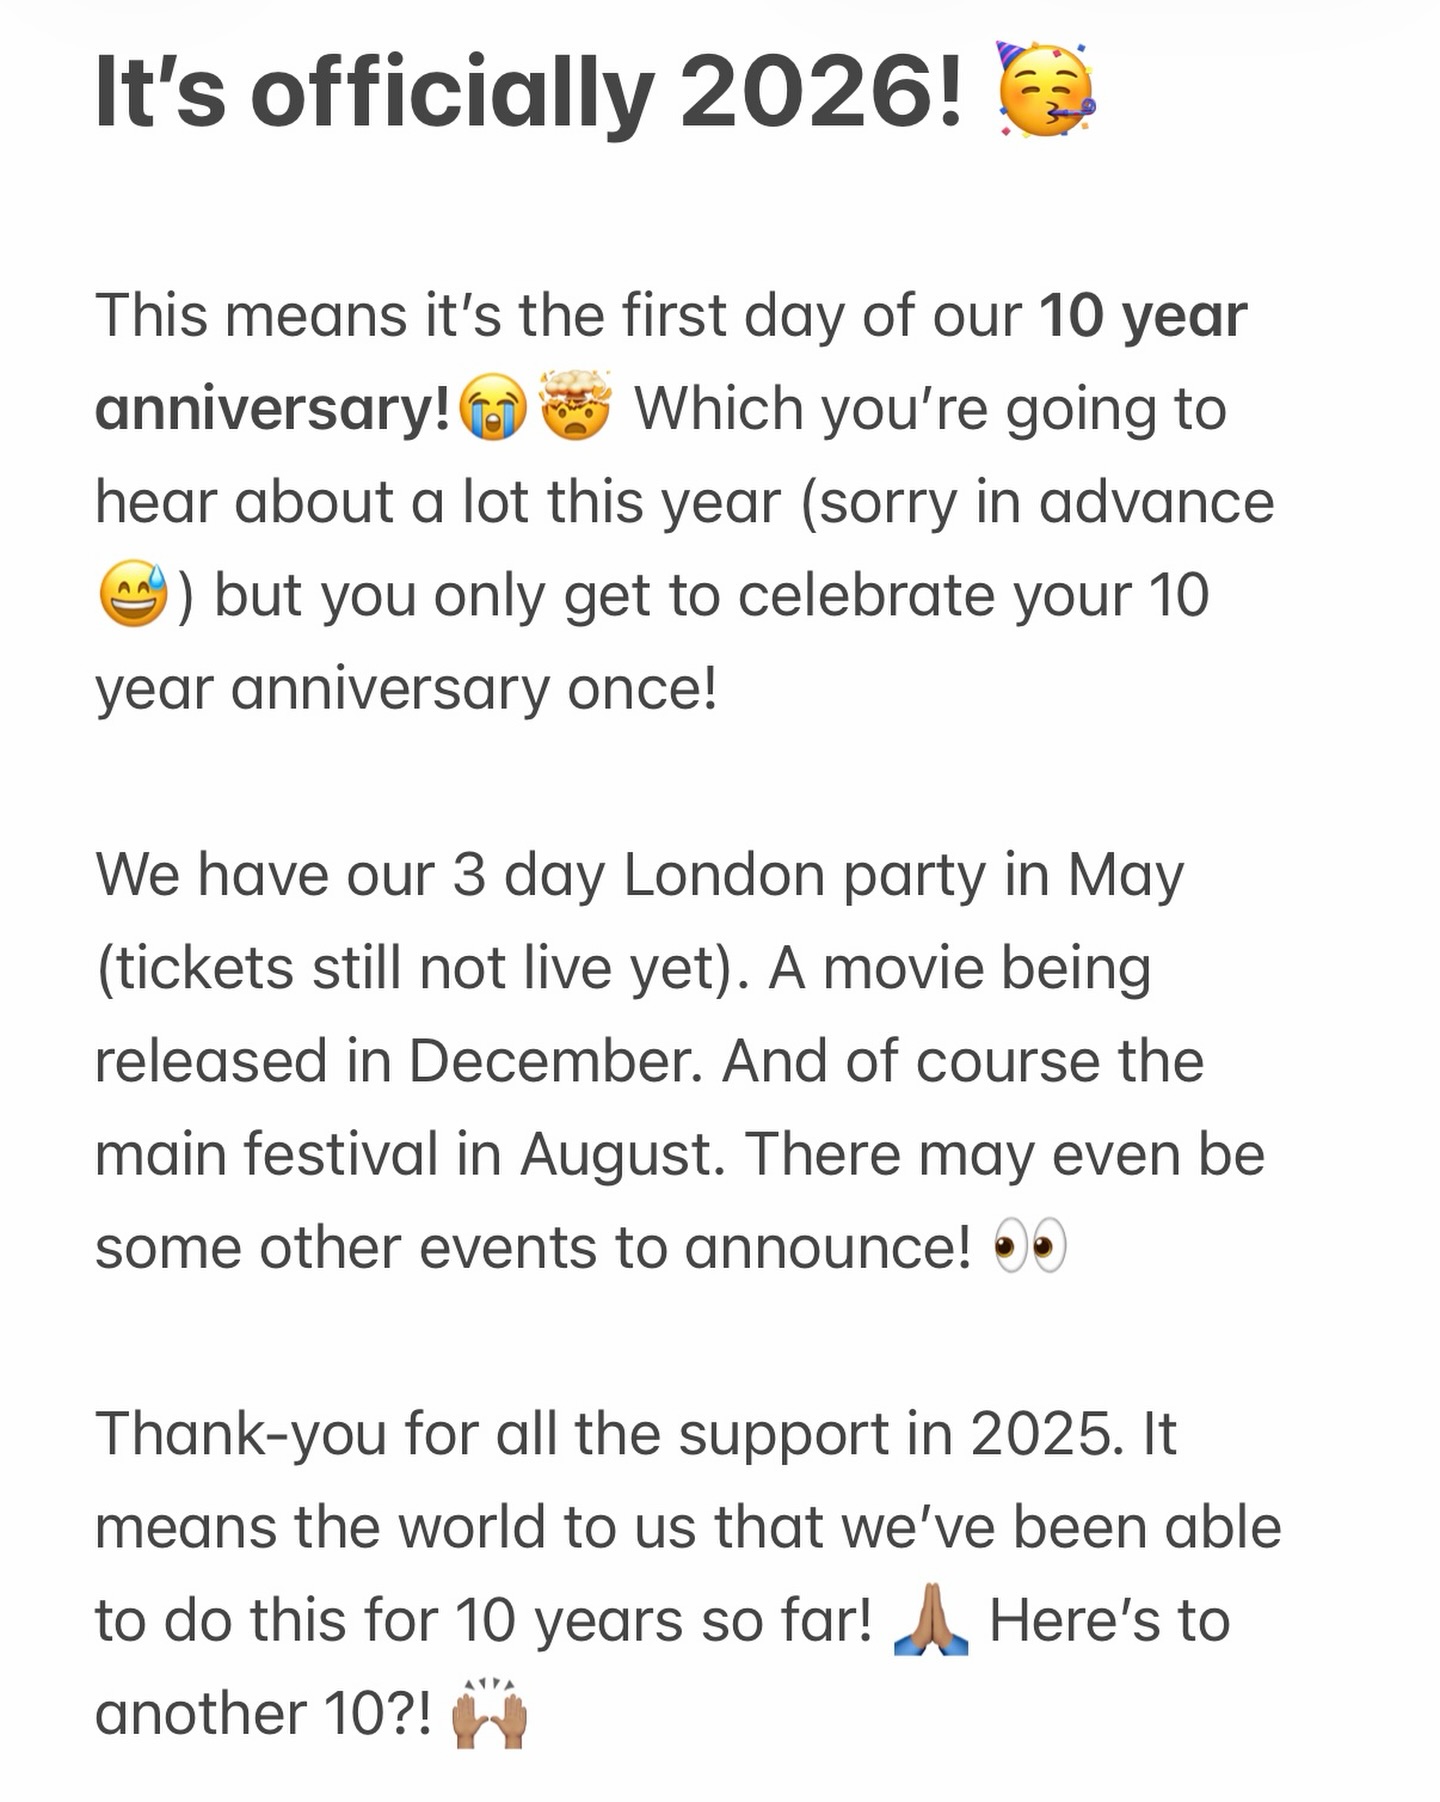Click the party face emoji in the heading
This screenshot has width=1440, height=1802.
point(1046,91)
